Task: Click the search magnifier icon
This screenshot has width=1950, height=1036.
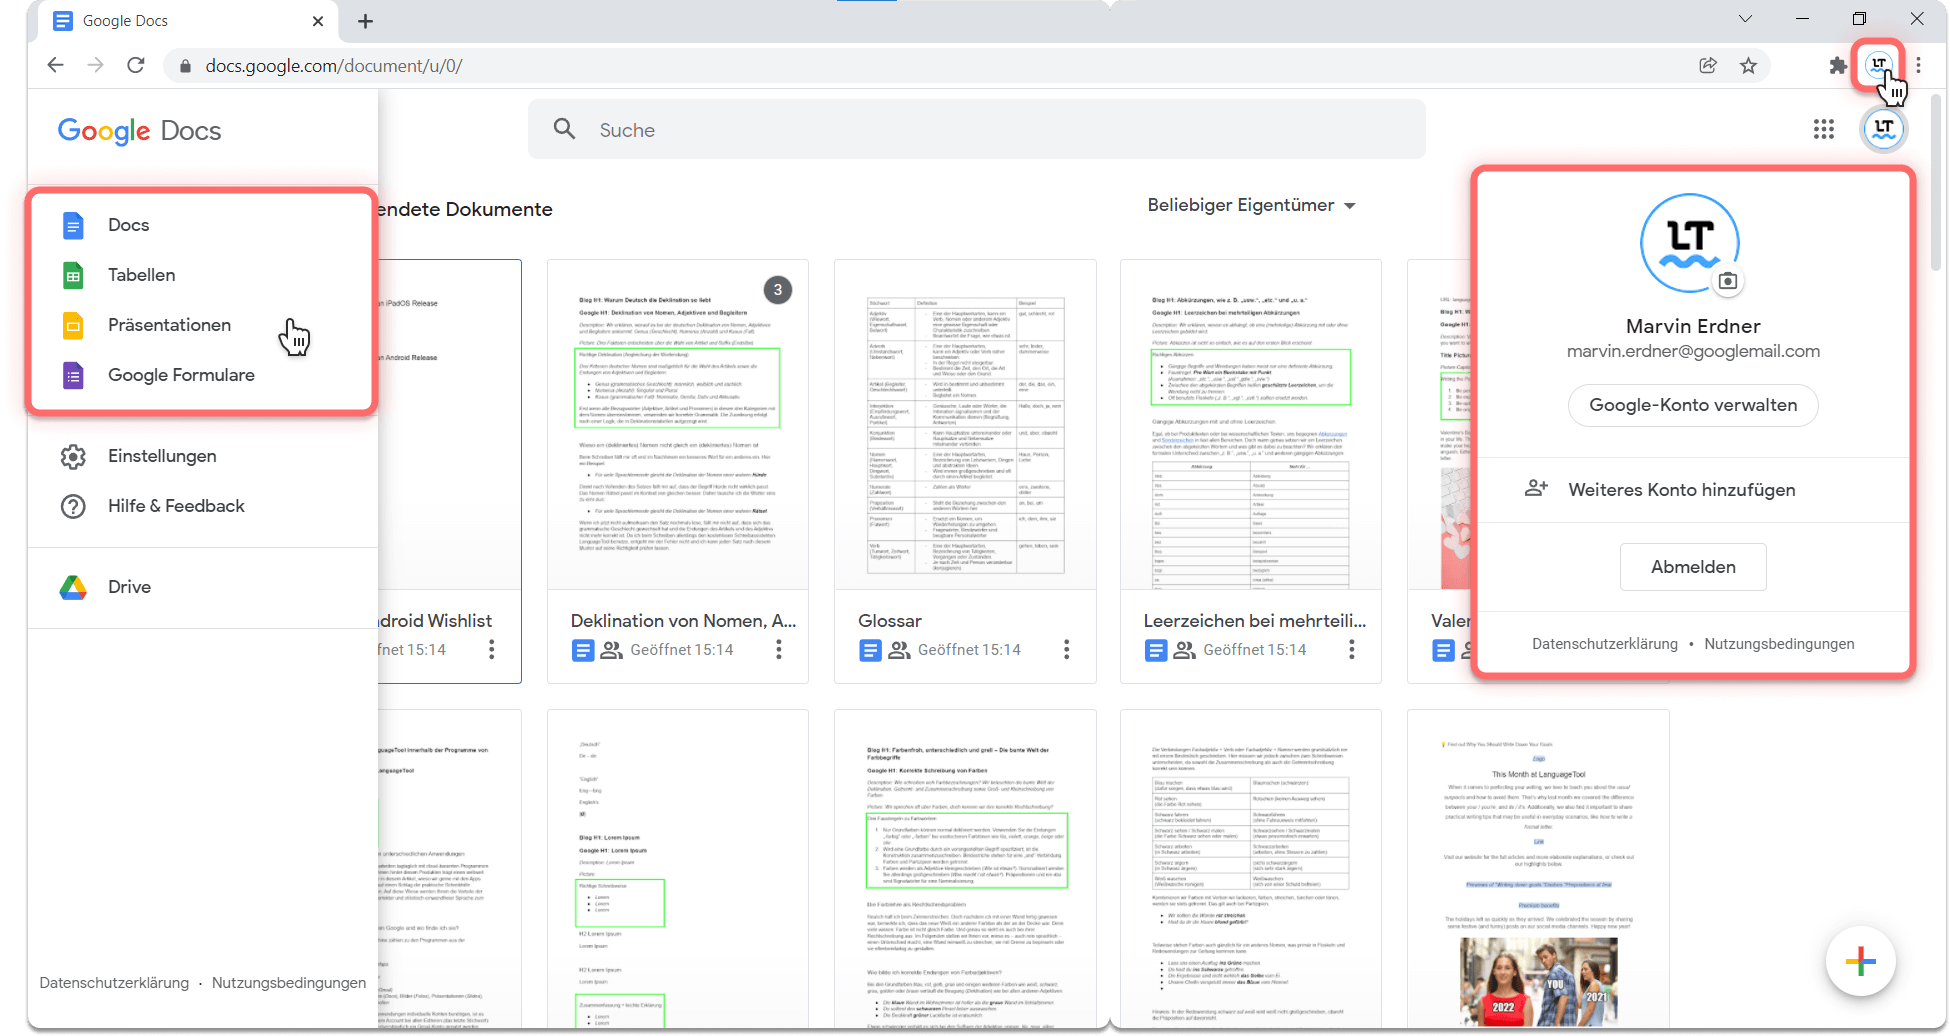Action: pos(565,129)
